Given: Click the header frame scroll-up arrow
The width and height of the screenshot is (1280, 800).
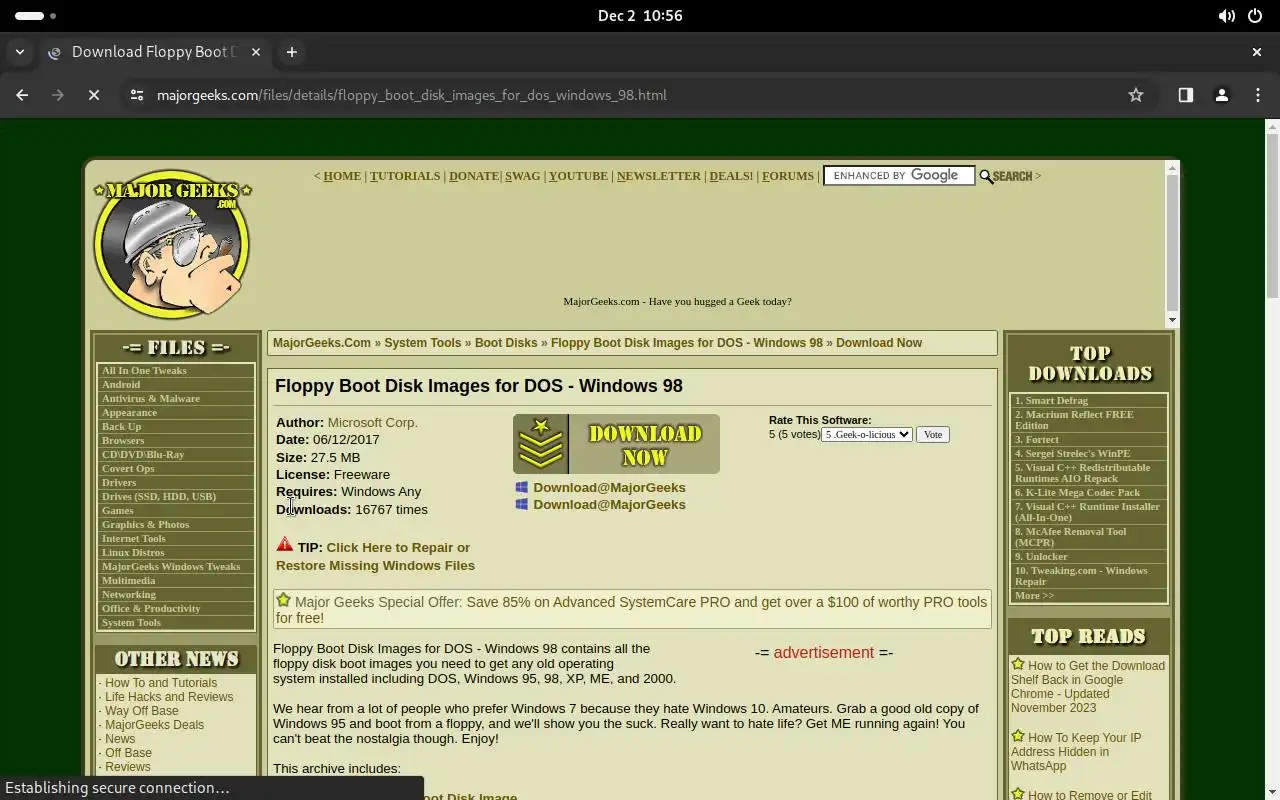Looking at the screenshot, I should pyautogui.click(x=1173, y=167).
